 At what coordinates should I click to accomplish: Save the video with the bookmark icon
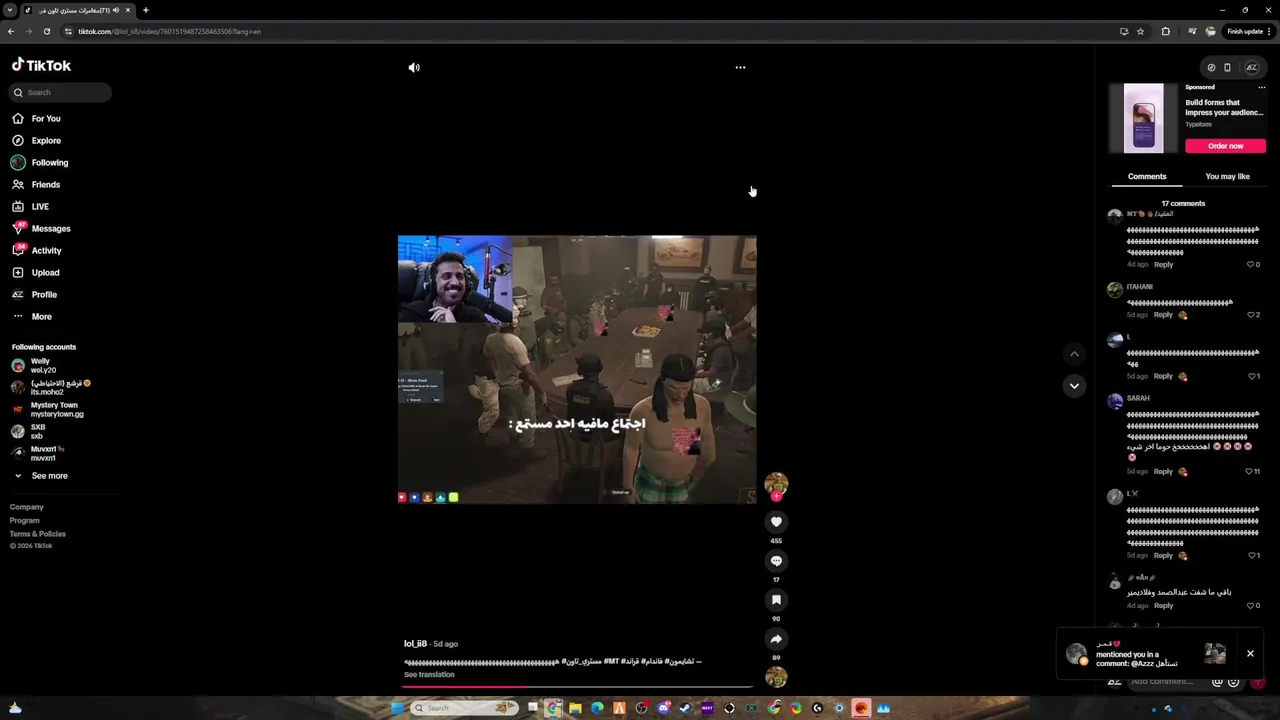pyautogui.click(x=776, y=600)
